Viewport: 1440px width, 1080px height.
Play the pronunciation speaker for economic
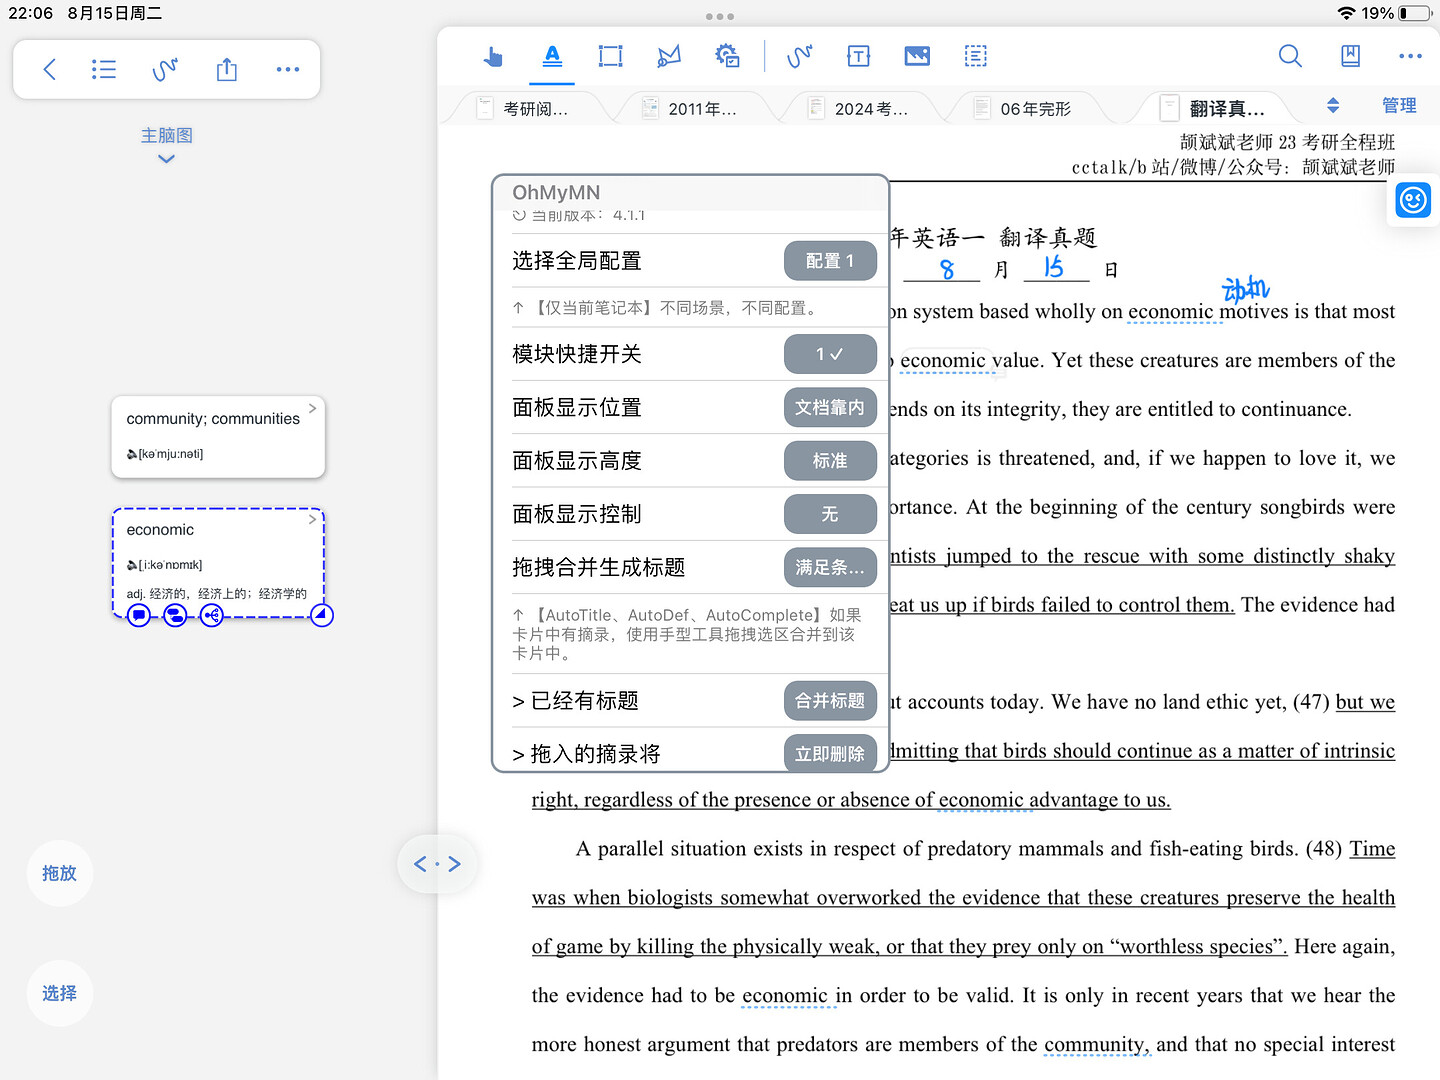pyautogui.click(x=132, y=565)
